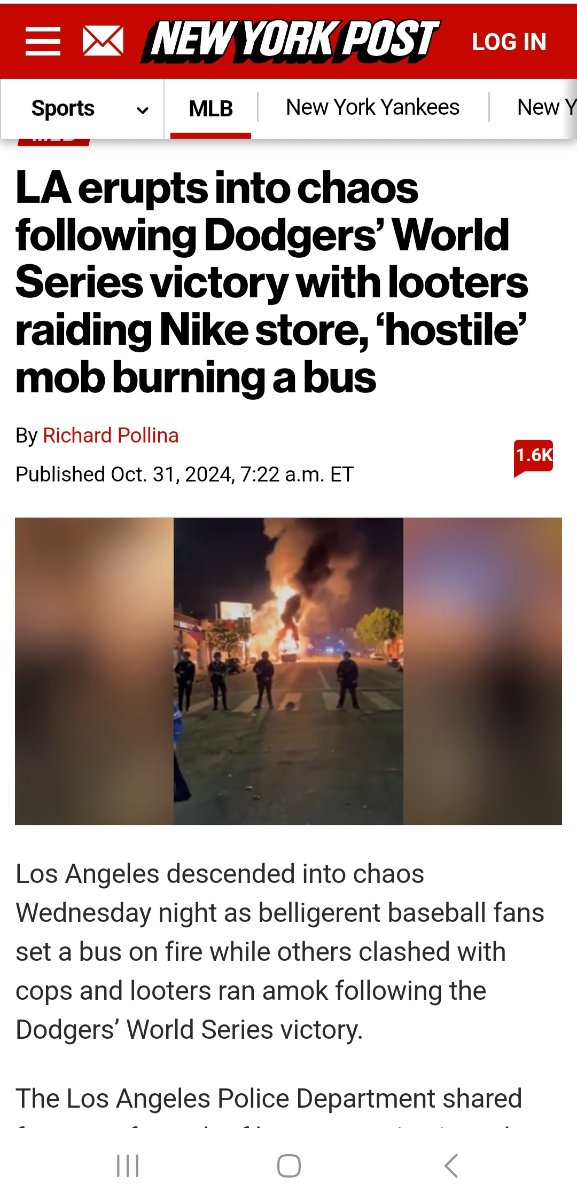Click the LA erupts into chaos headline
This screenshot has width=577, height=1200.
click(272, 283)
